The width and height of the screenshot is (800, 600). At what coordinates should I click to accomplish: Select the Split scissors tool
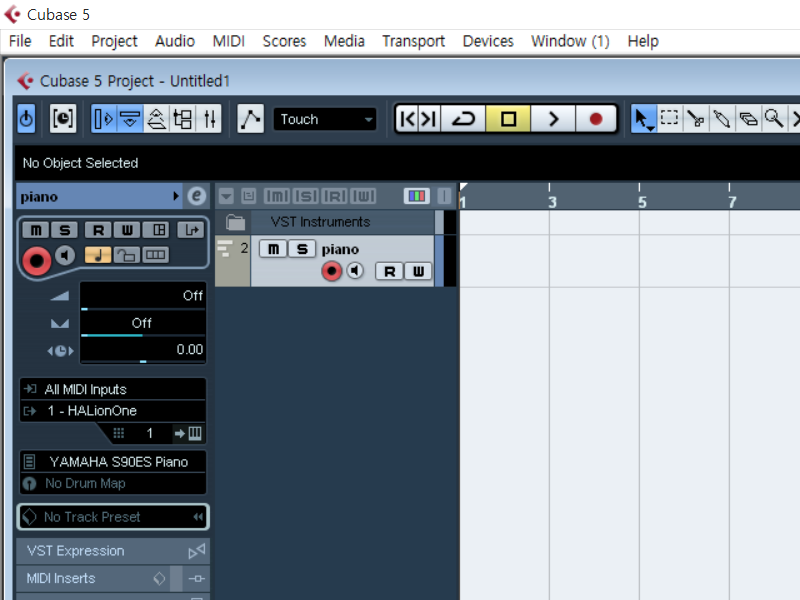(x=695, y=119)
